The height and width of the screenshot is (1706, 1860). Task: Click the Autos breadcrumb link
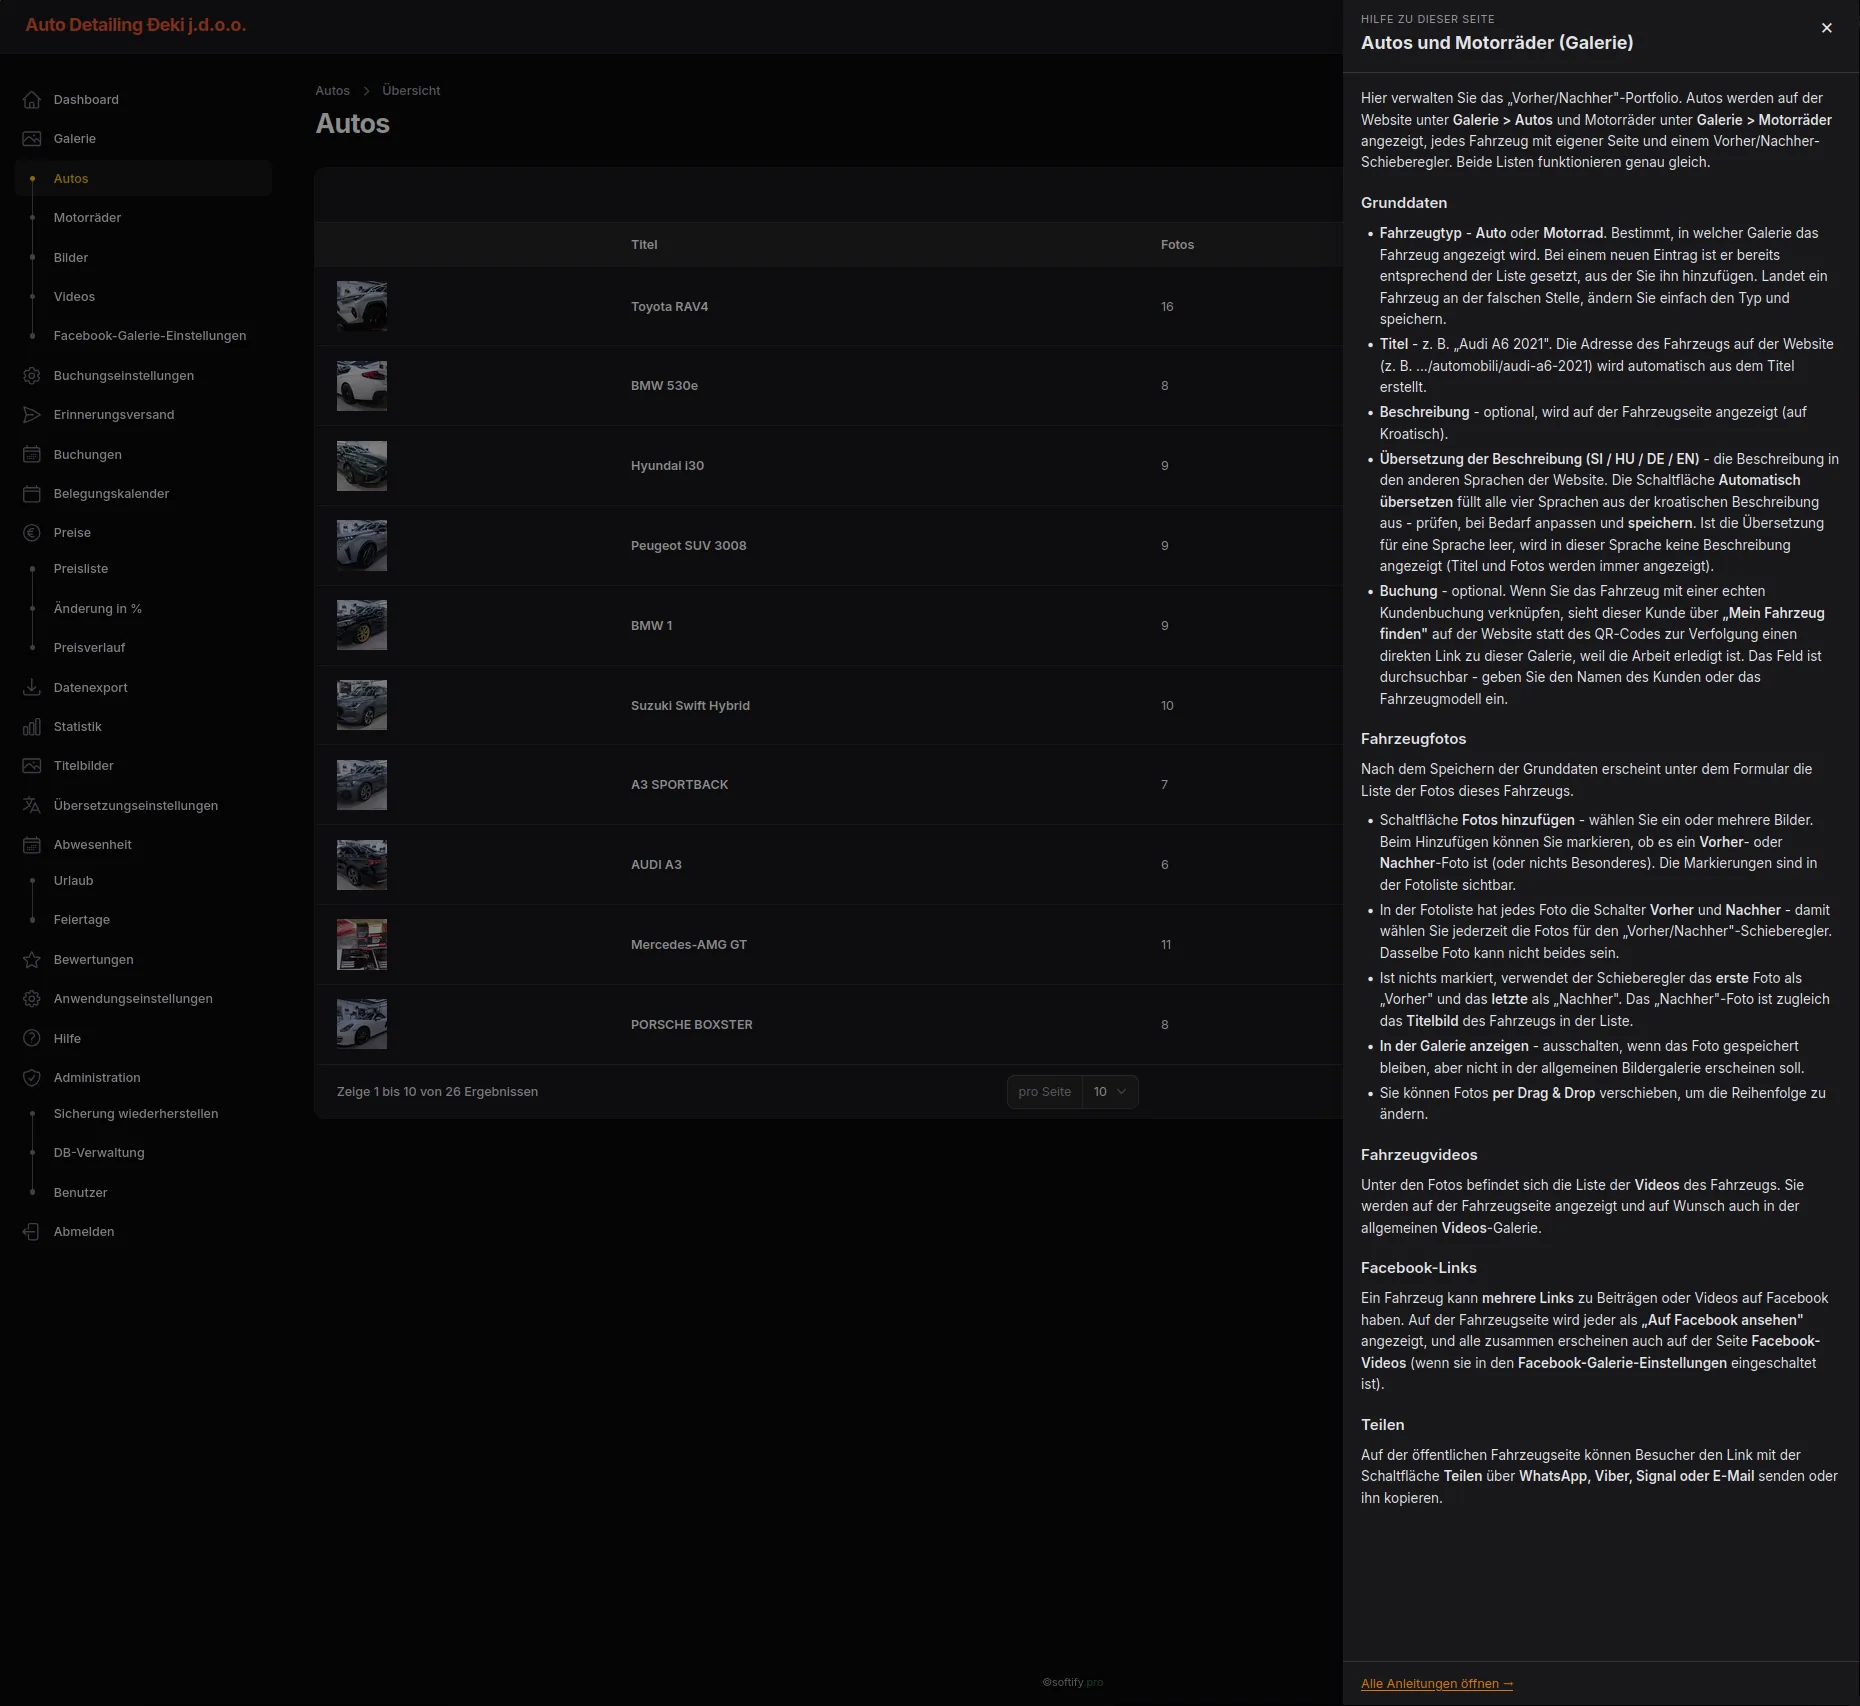[x=333, y=91]
